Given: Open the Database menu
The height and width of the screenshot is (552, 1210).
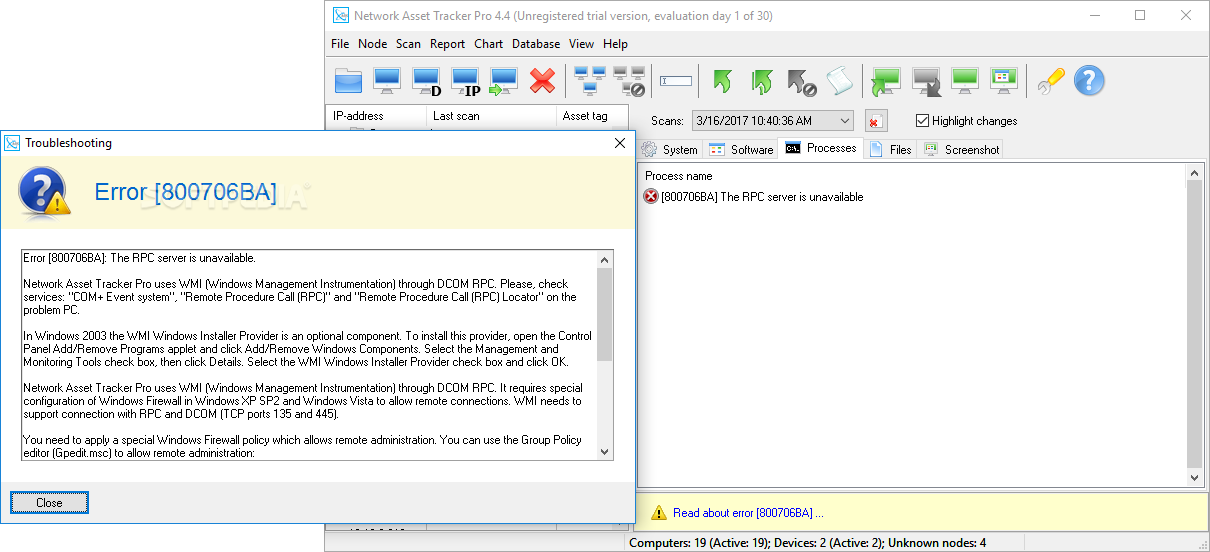Looking at the screenshot, I should pyautogui.click(x=536, y=44).
